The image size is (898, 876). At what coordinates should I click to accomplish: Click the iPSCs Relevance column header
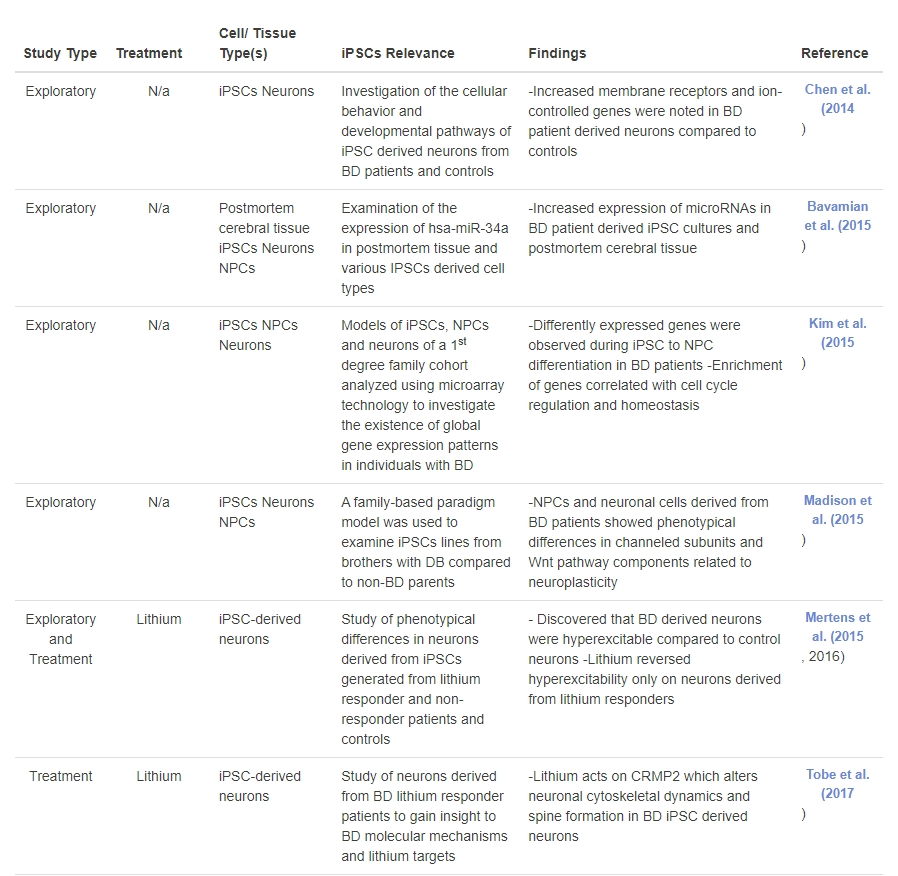(x=398, y=53)
